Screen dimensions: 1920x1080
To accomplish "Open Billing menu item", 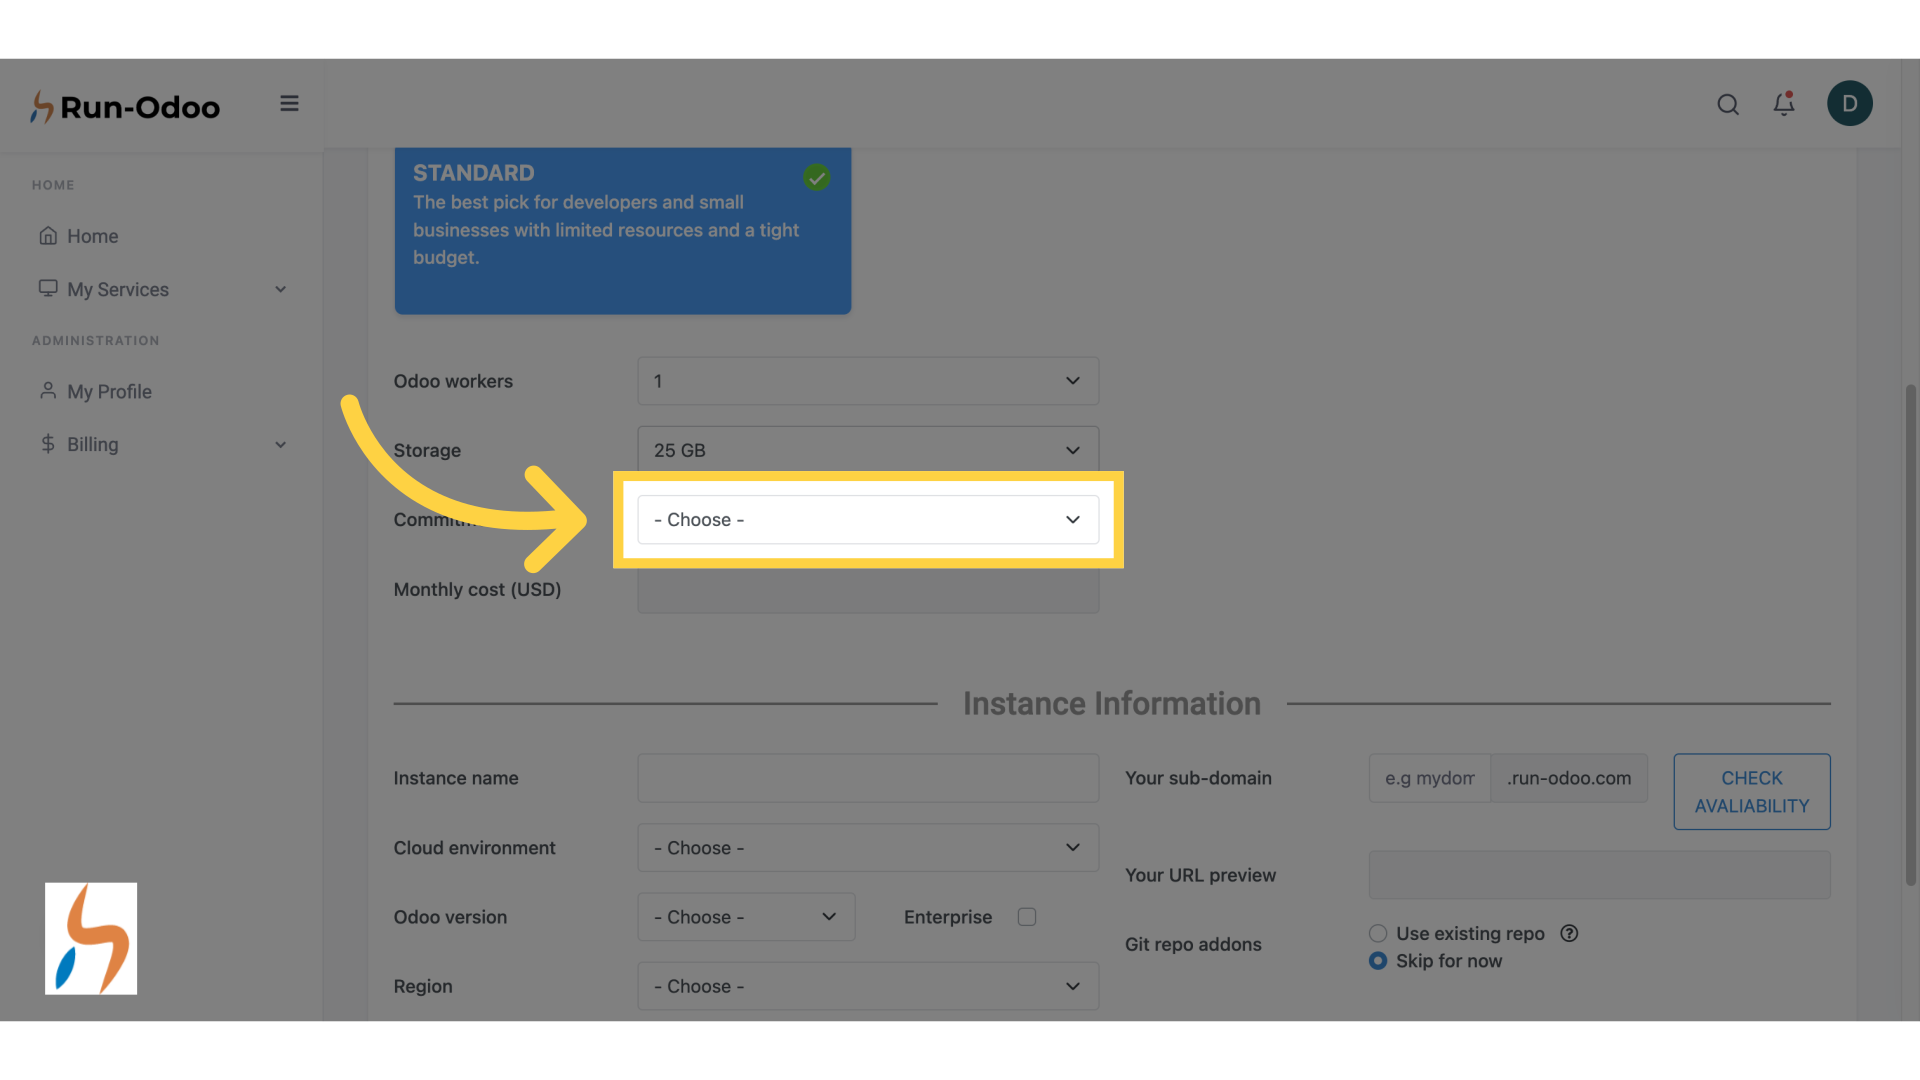I will (x=92, y=444).
